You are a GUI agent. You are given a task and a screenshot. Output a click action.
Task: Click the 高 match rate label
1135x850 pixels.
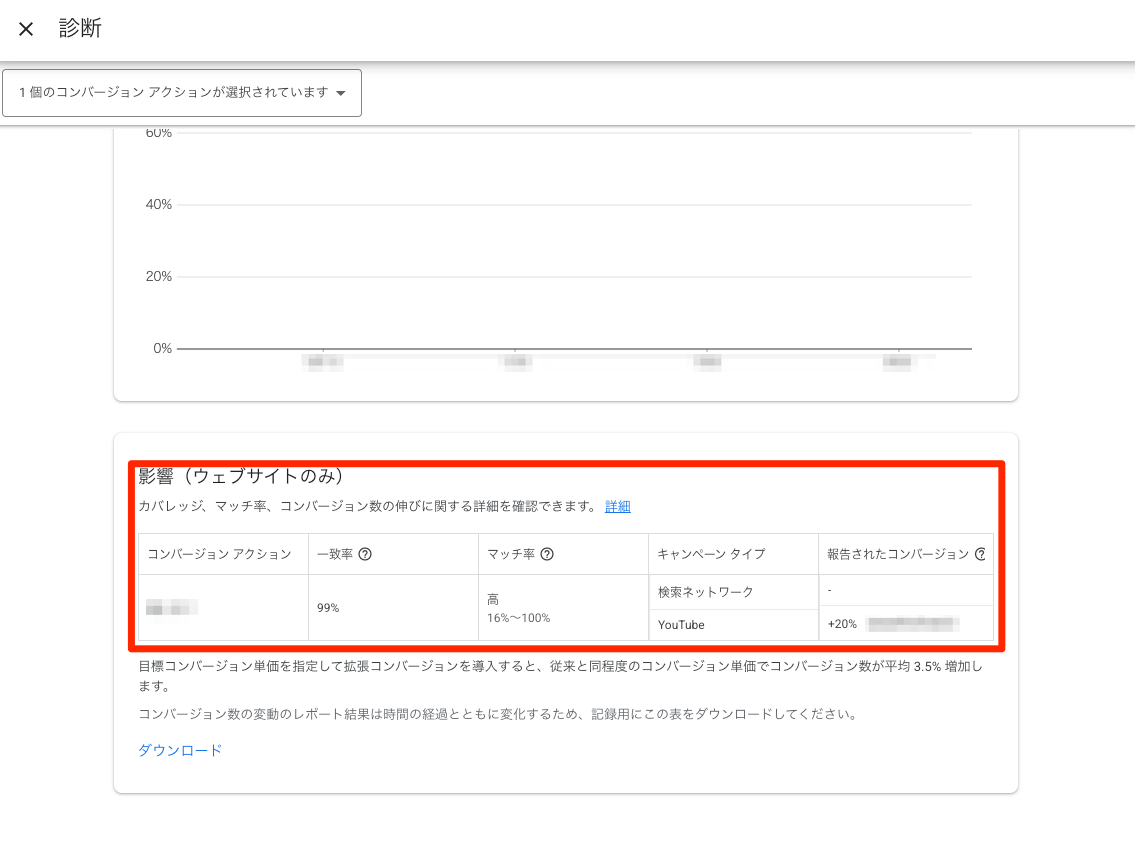click(x=493, y=599)
